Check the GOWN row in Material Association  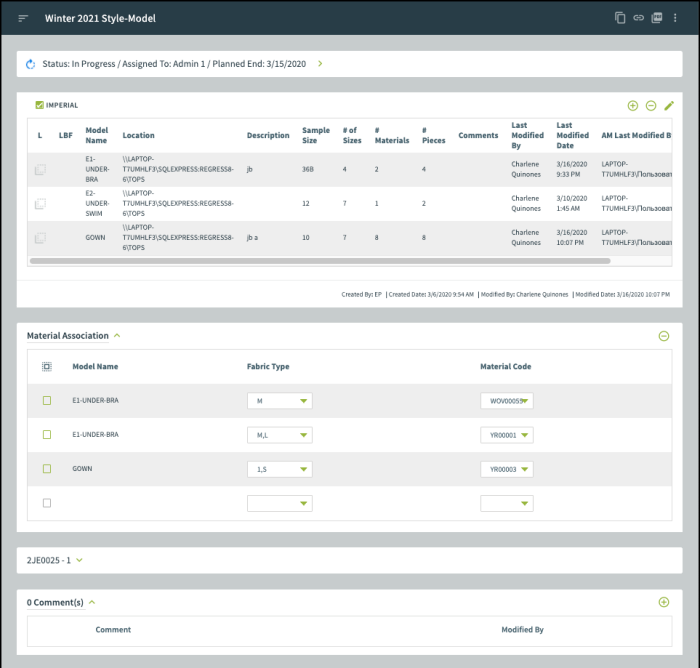point(46,468)
